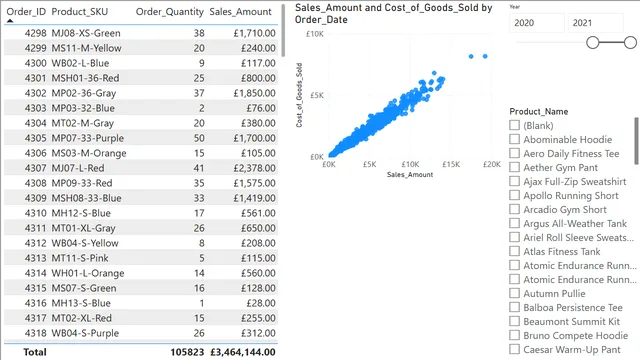This screenshot has height=360, width=640.
Task: Click the left year slider handle
Action: (x=593, y=42)
